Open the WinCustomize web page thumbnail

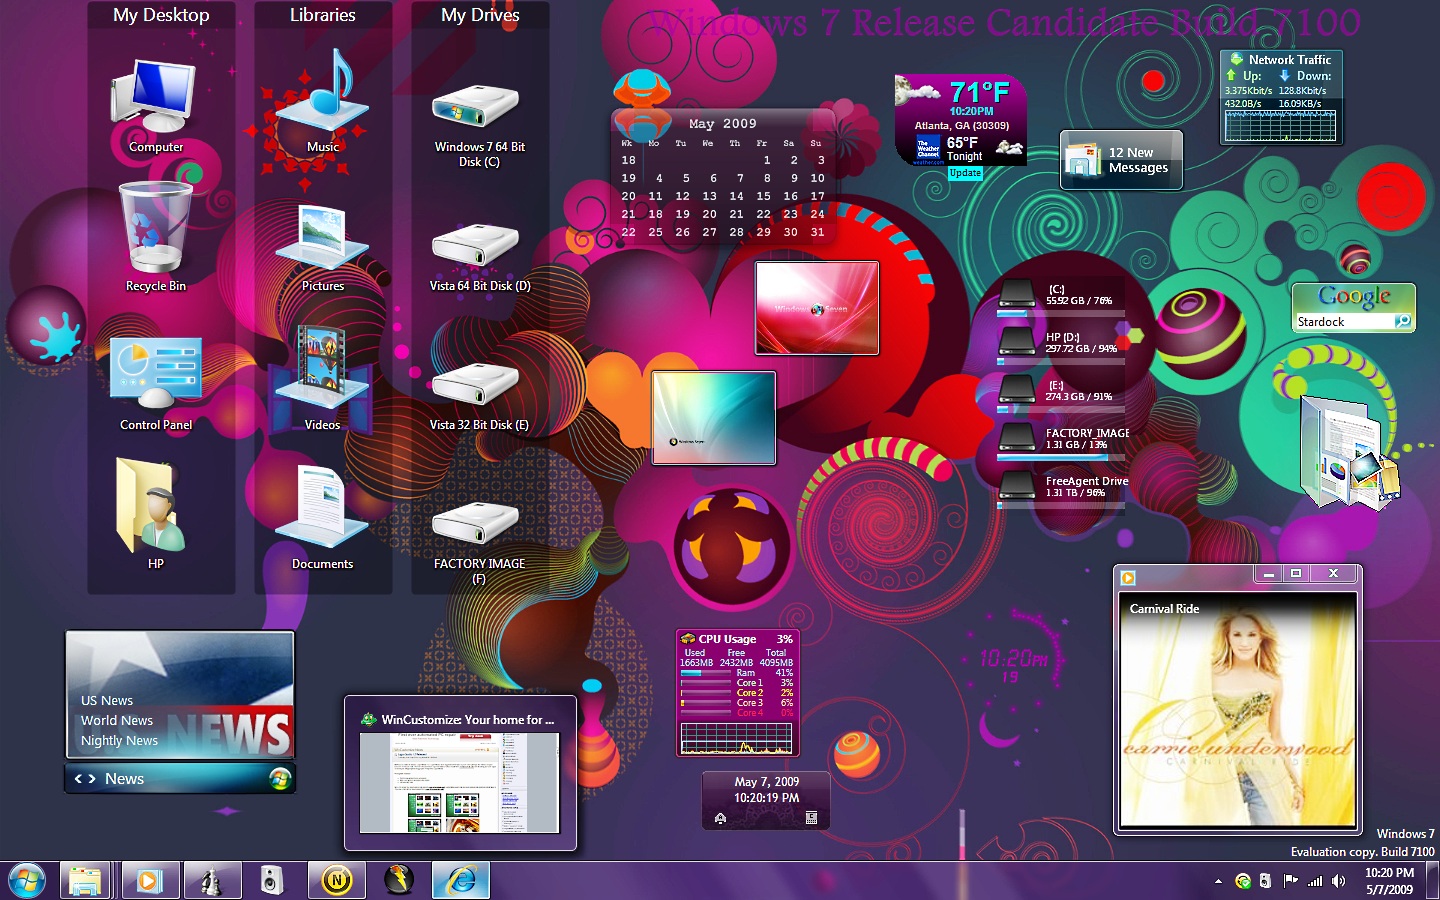460,783
